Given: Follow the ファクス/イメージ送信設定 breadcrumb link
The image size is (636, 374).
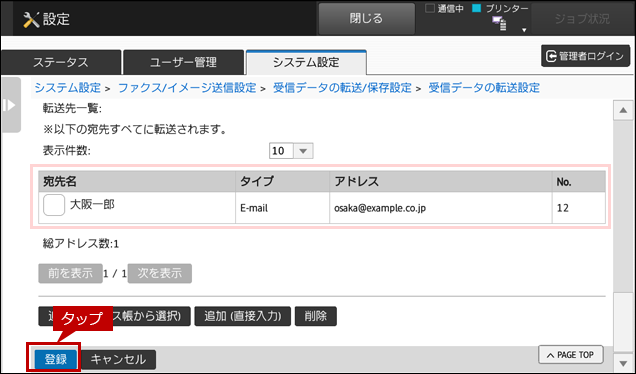Looking at the screenshot, I should tap(187, 88).
